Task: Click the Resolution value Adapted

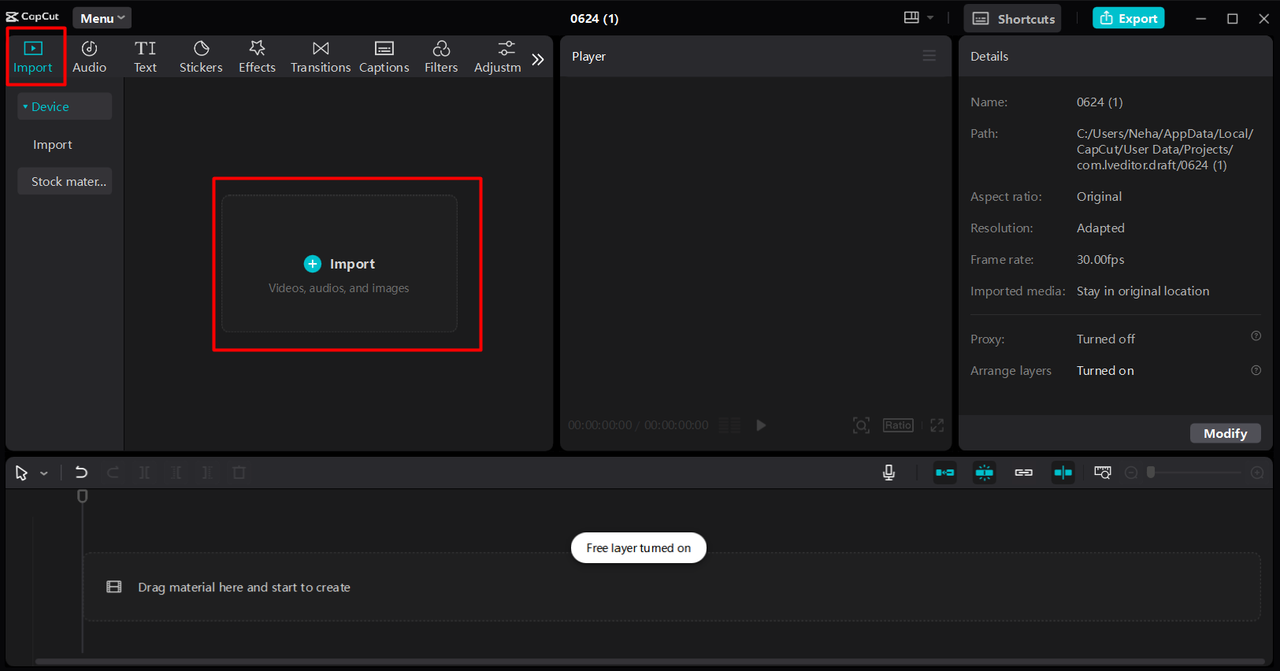Action: click(x=1100, y=228)
